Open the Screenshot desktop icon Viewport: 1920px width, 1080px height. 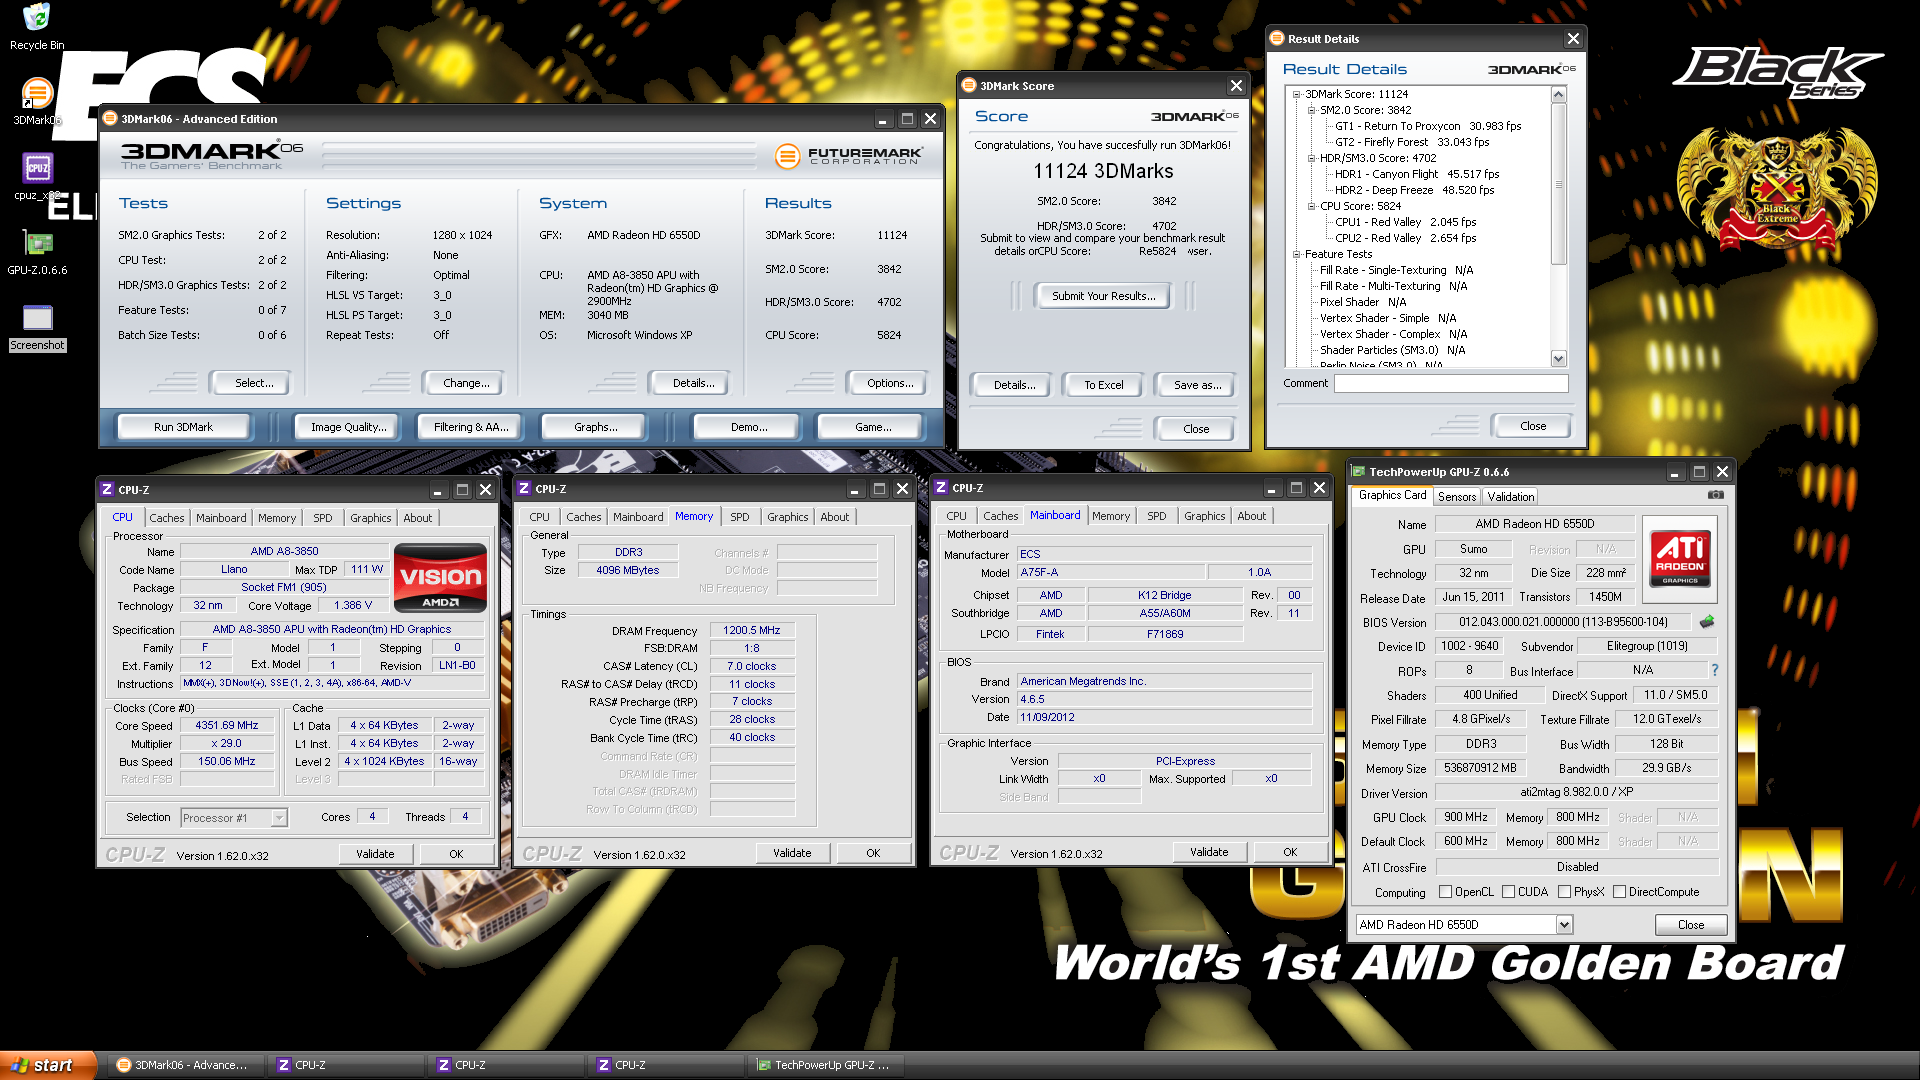[x=37, y=318]
